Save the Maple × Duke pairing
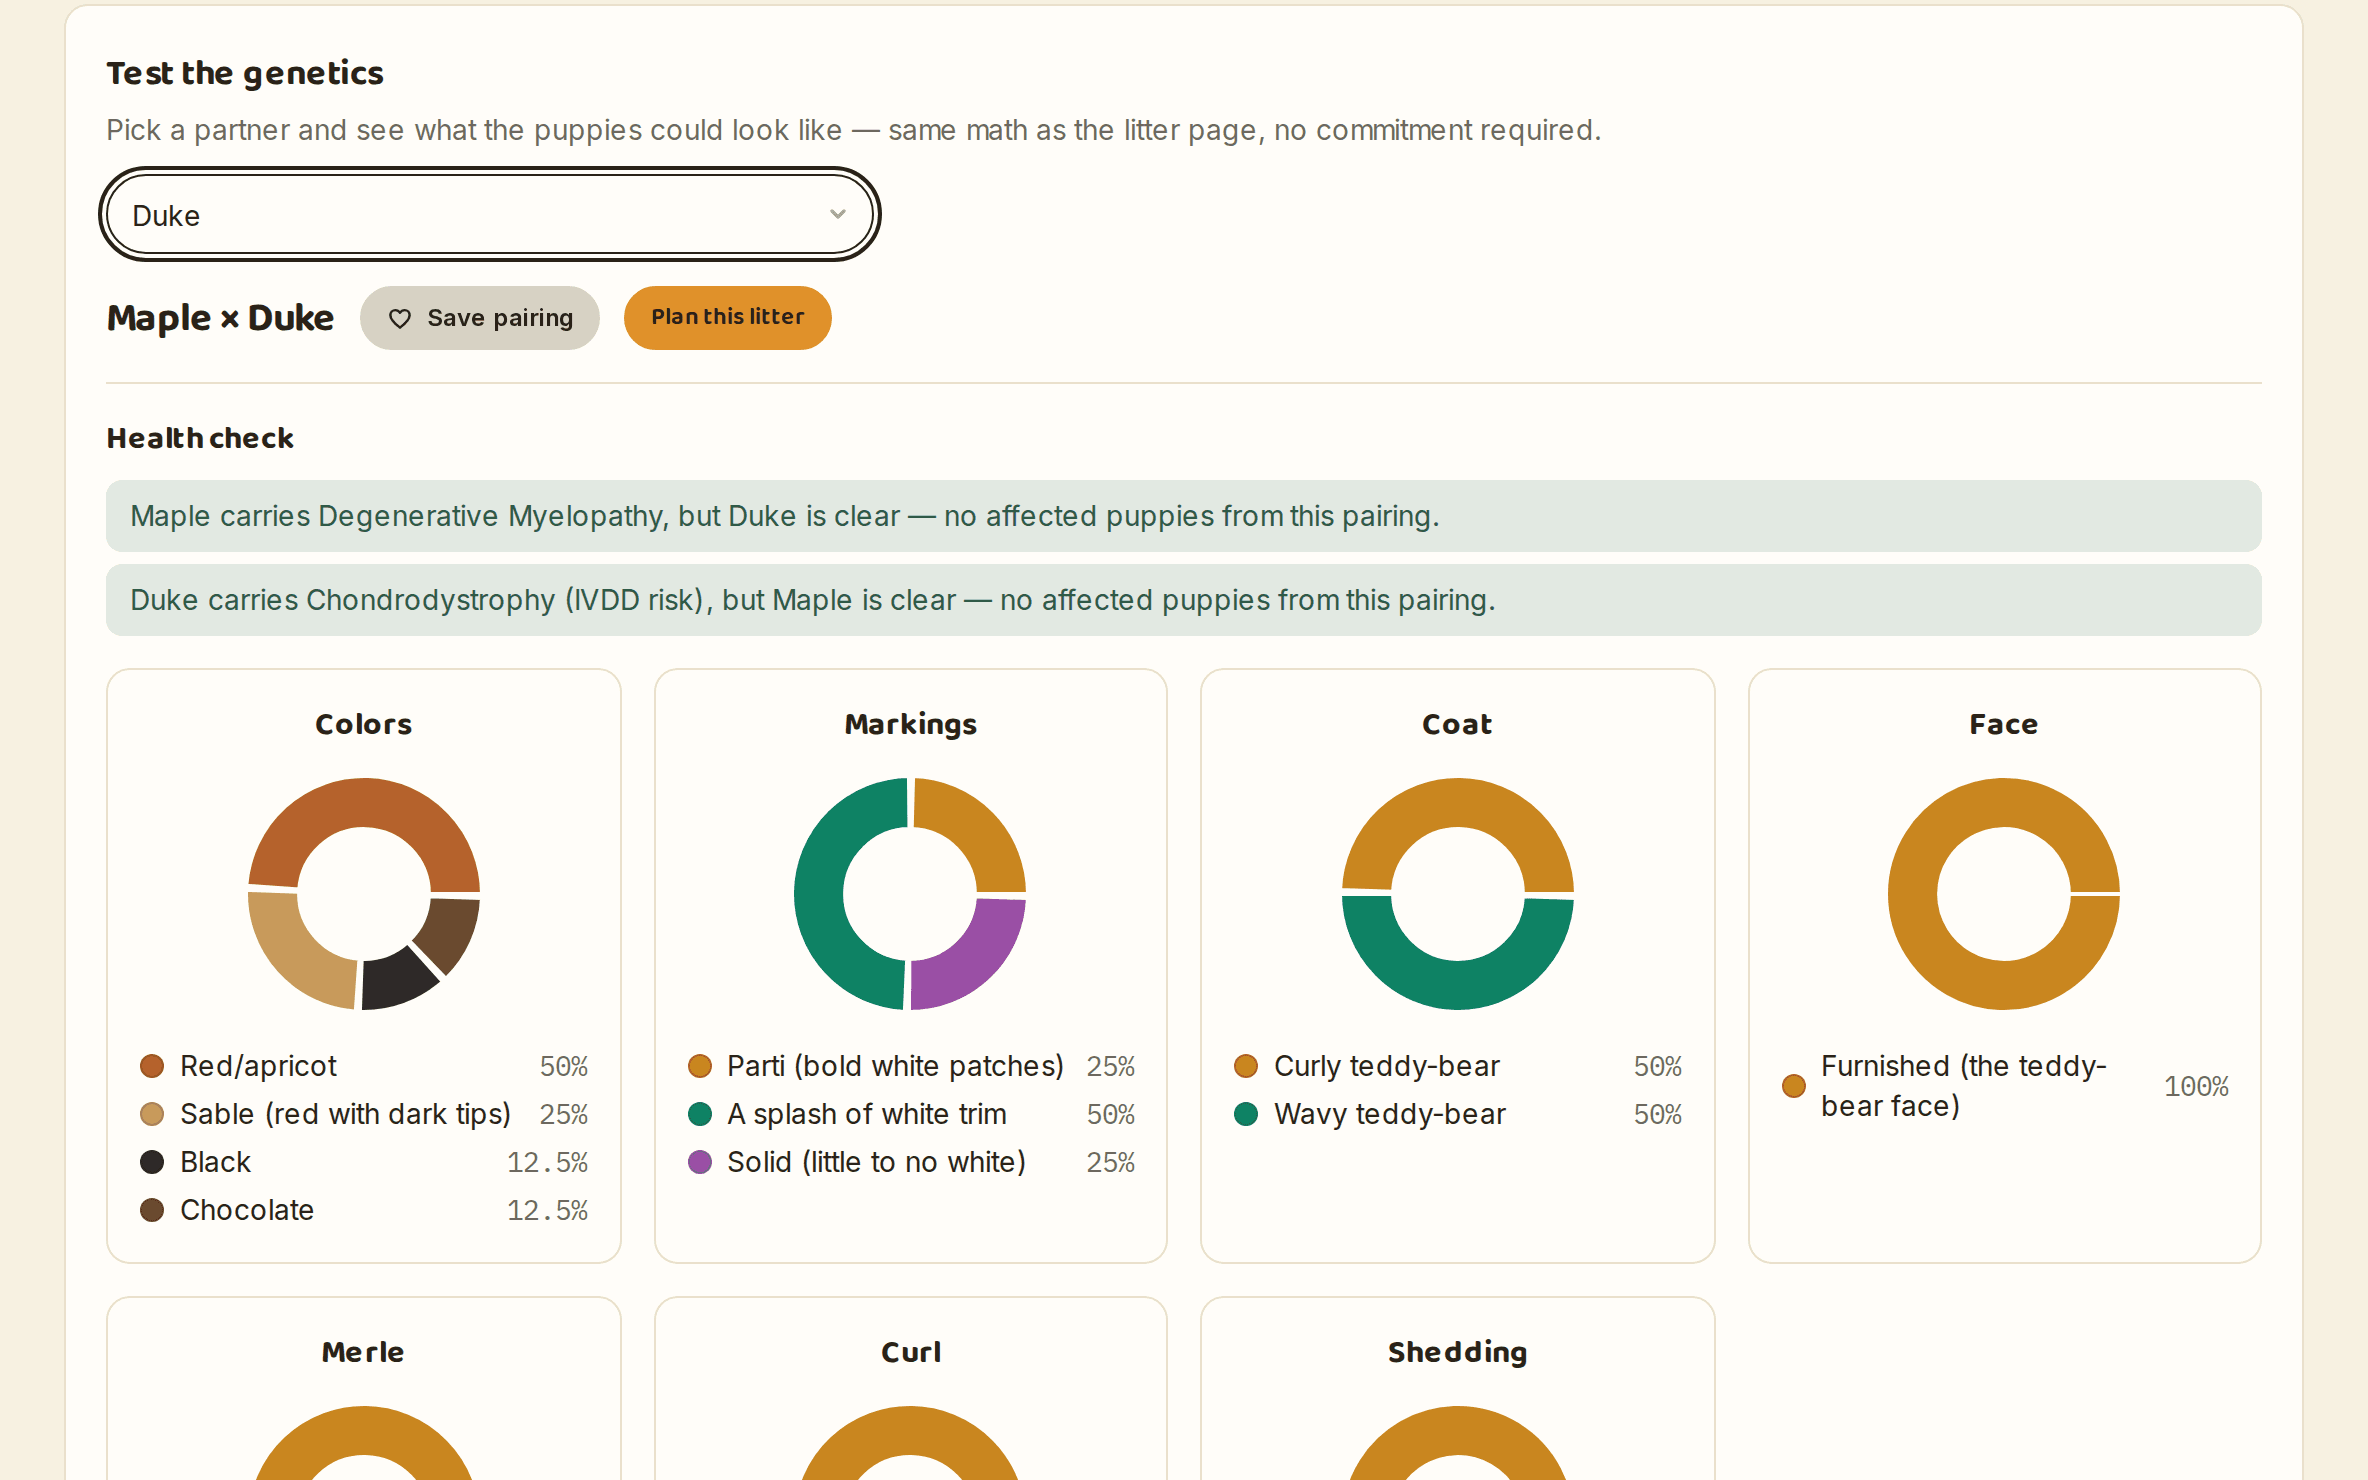The image size is (2368, 1480). 480,318
